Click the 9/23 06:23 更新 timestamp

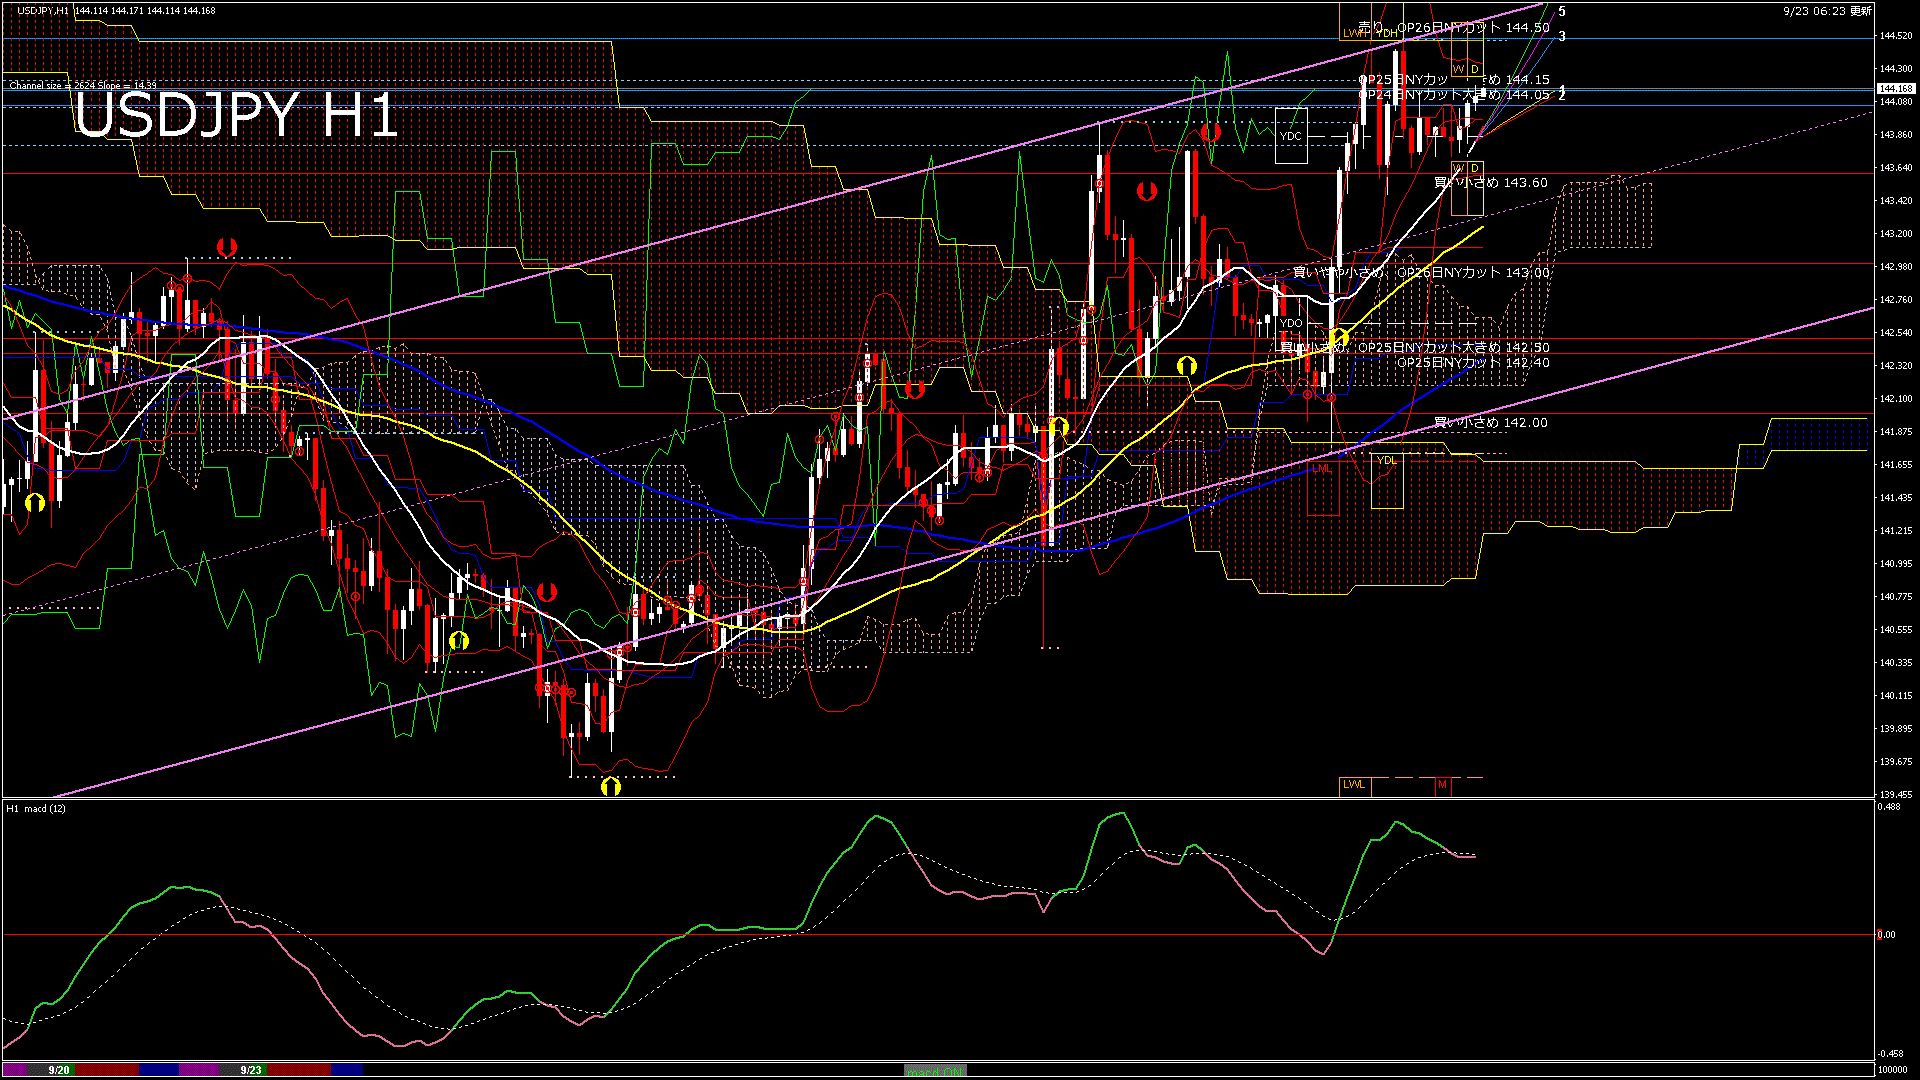pos(1827,11)
